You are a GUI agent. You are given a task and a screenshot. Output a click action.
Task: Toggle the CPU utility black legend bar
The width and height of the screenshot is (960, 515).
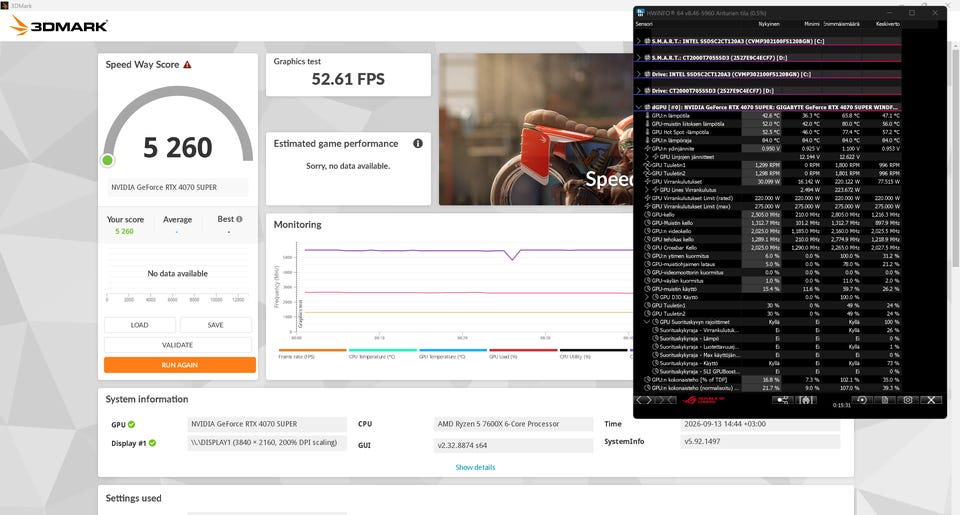click(593, 350)
